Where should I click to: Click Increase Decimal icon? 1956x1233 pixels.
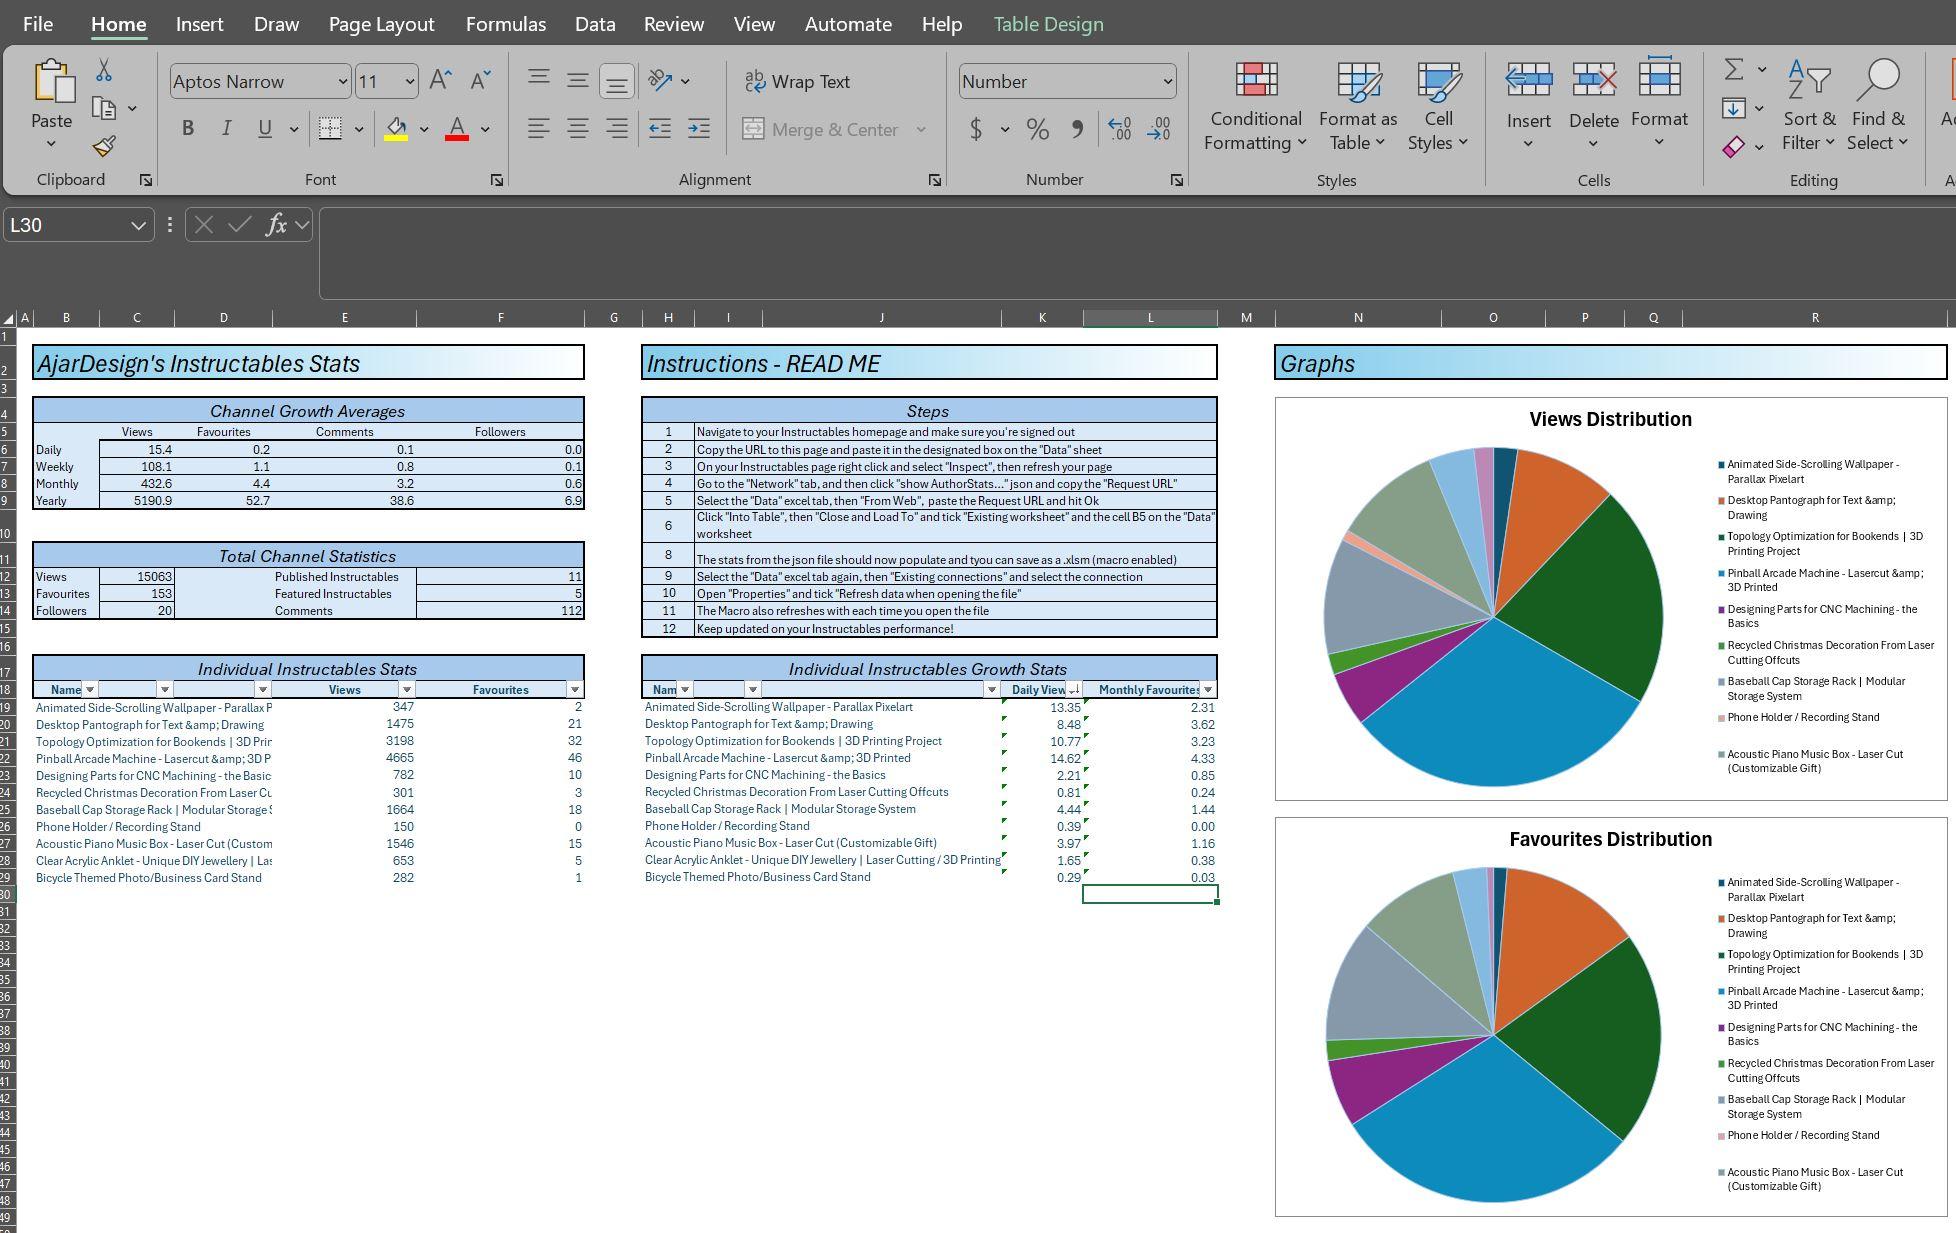1120,129
